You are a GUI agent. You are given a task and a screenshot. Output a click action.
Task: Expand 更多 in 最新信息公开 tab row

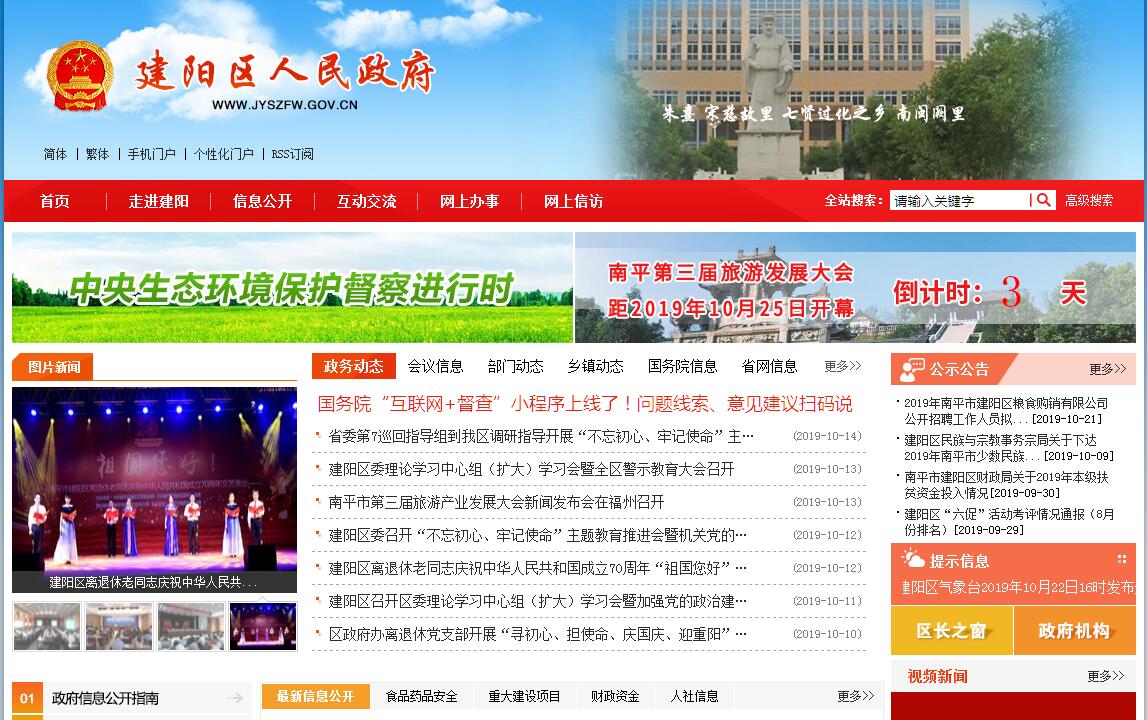coord(855,696)
